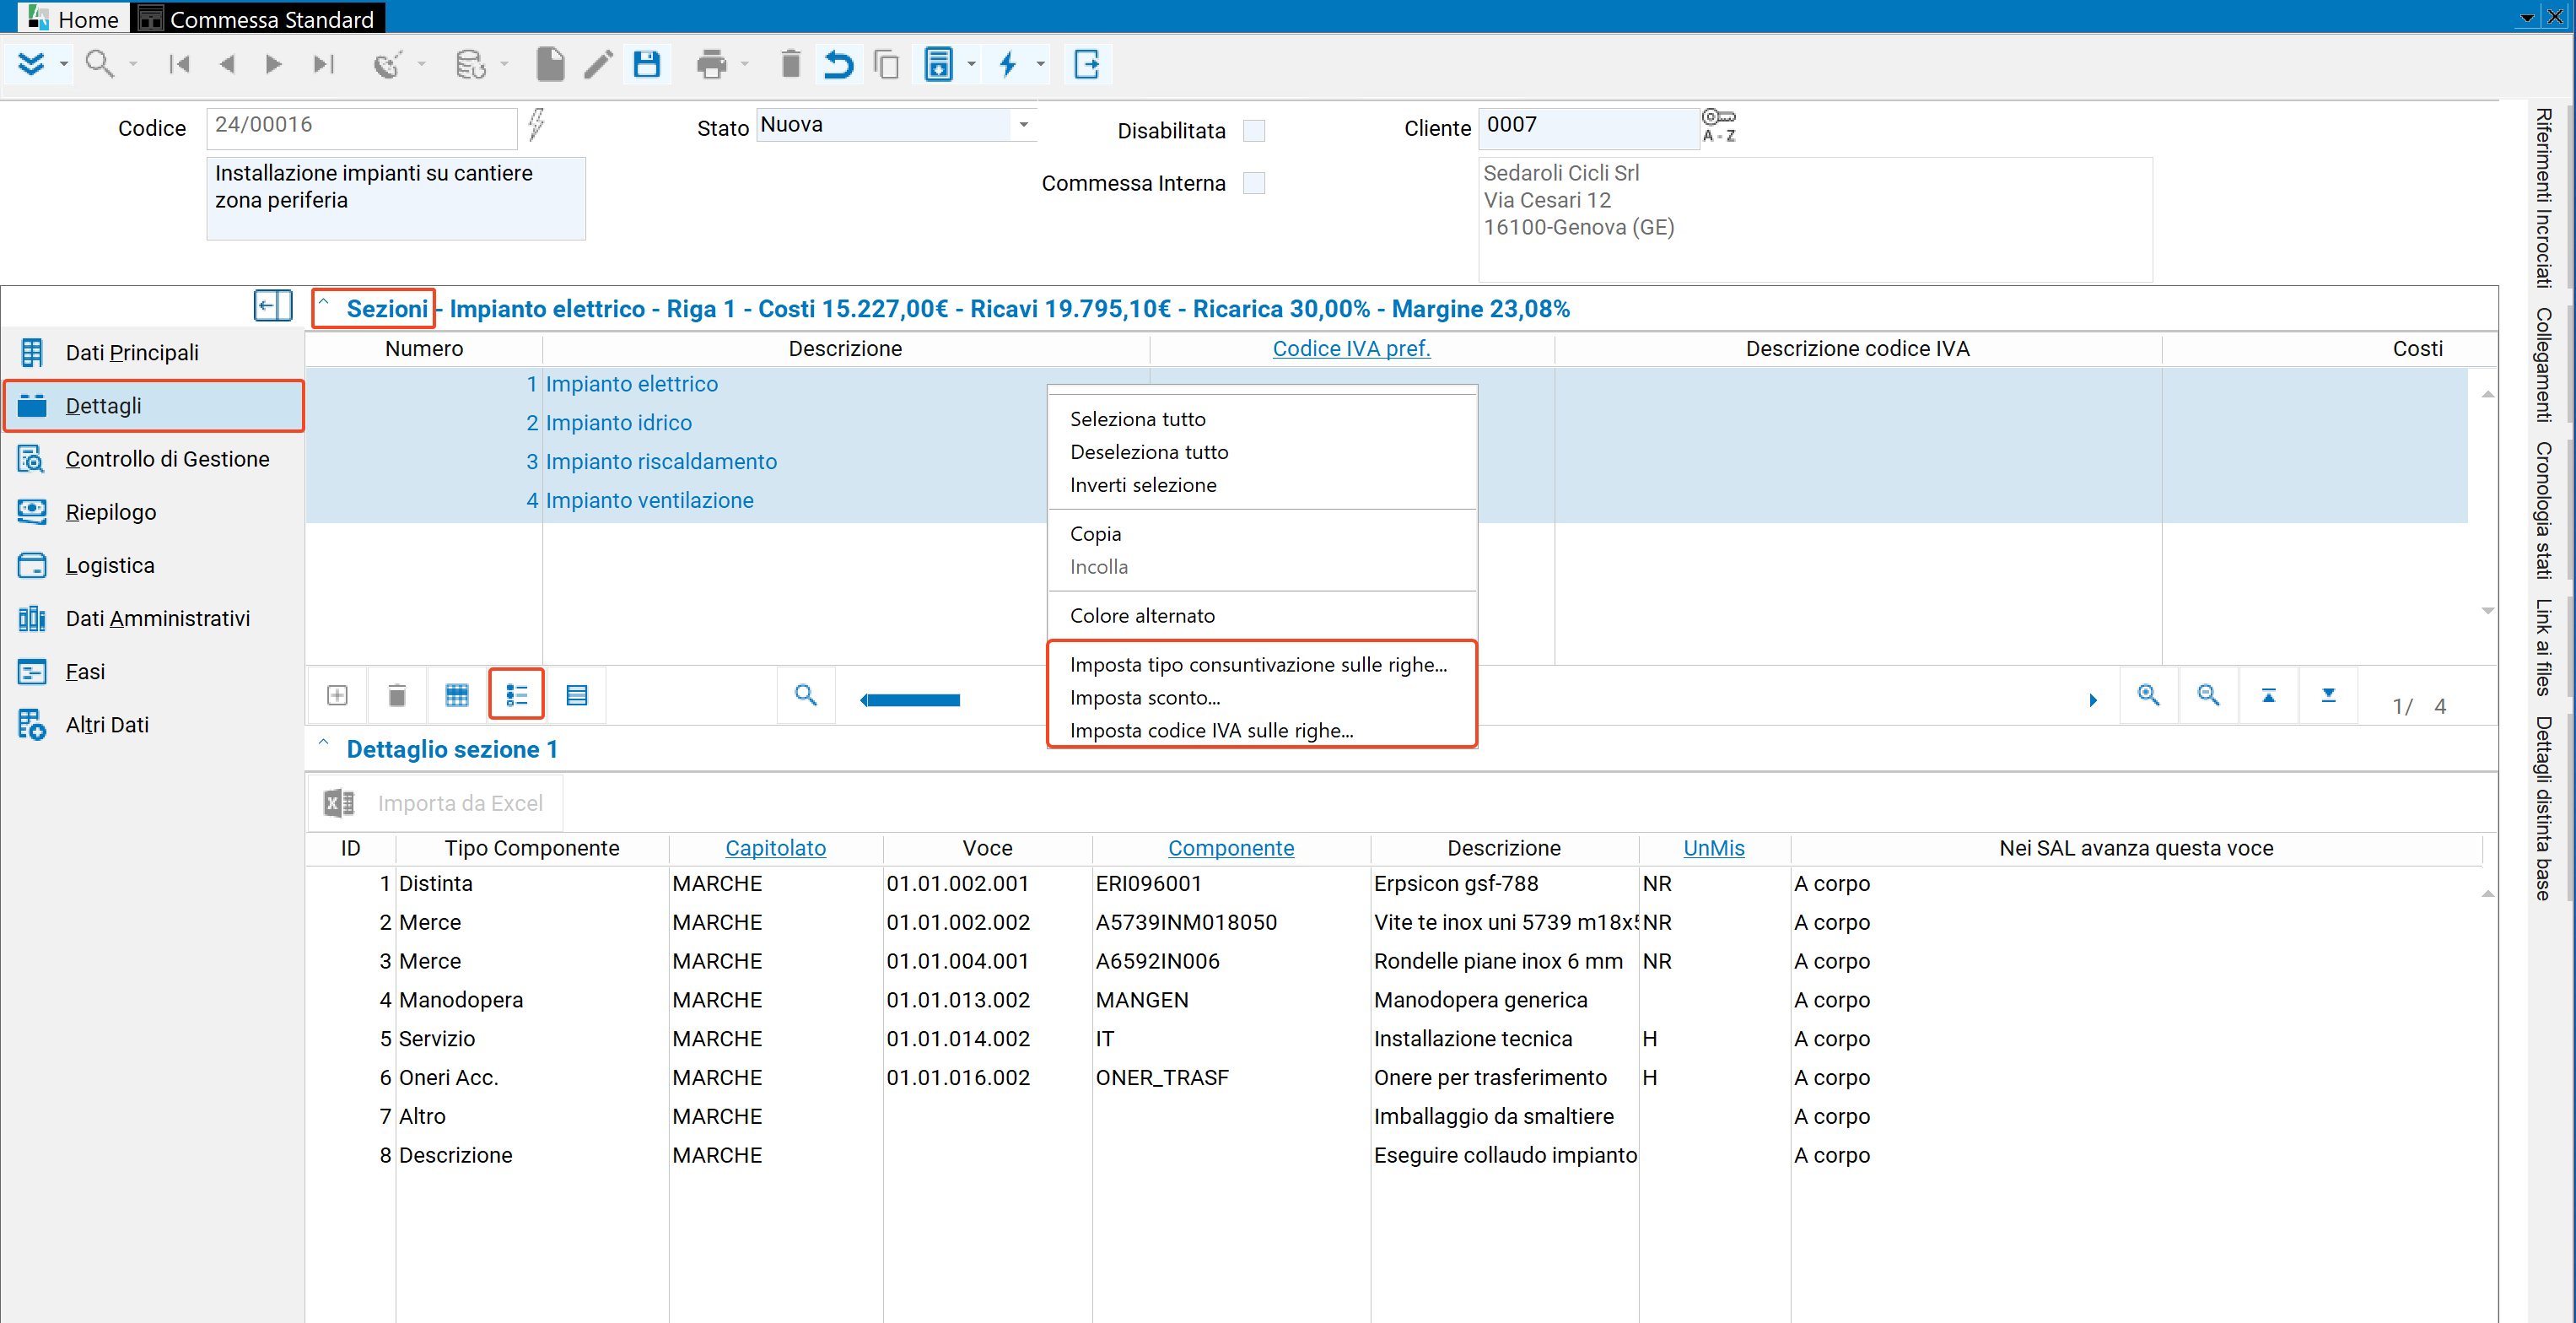Open the Dettagli sidebar section

tap(153, 406)
